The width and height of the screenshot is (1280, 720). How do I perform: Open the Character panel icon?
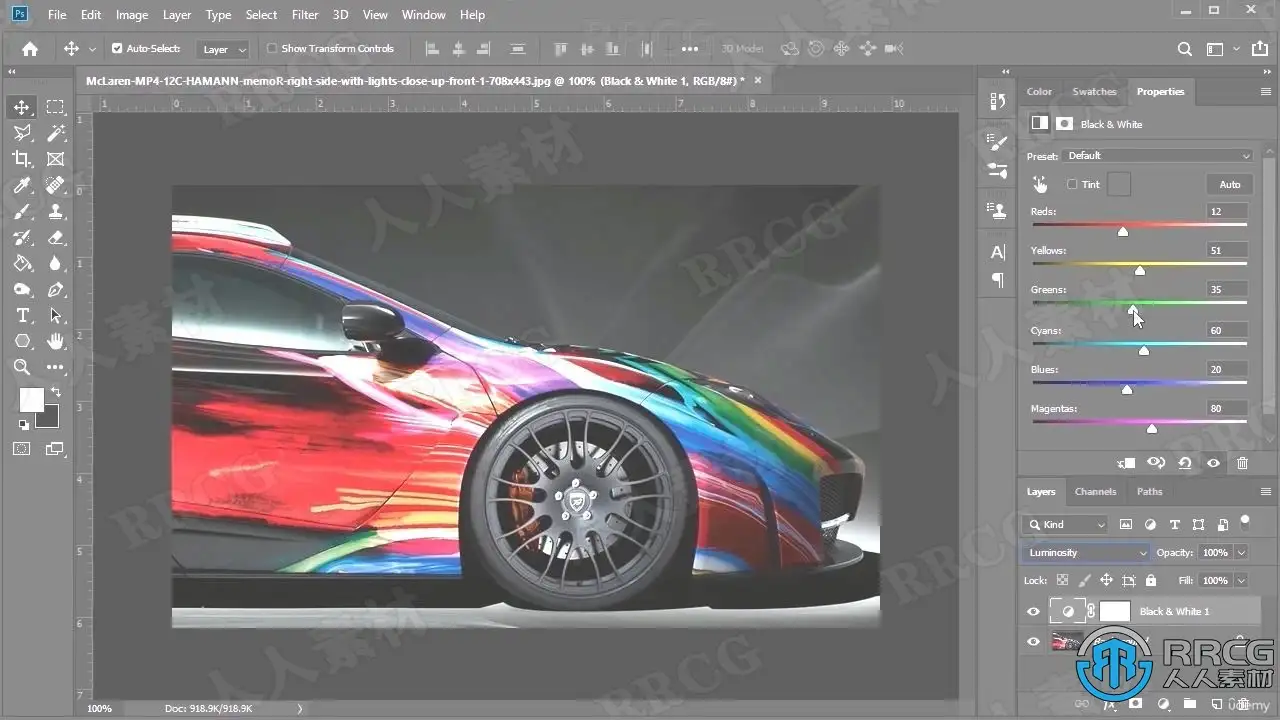click(997, 252)
